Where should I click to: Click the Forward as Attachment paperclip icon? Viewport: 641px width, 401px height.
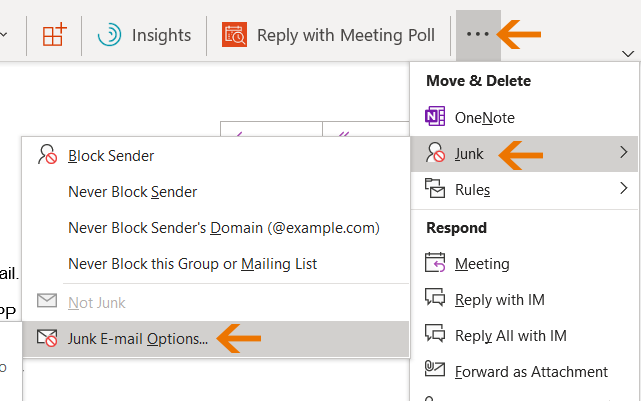point(436,371)
